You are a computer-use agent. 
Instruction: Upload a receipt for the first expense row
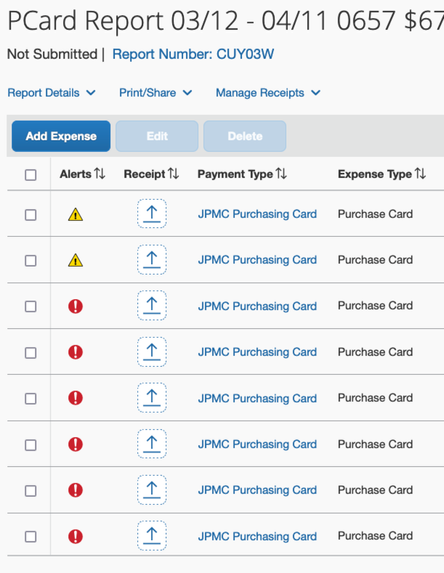[x=152, y=214]
